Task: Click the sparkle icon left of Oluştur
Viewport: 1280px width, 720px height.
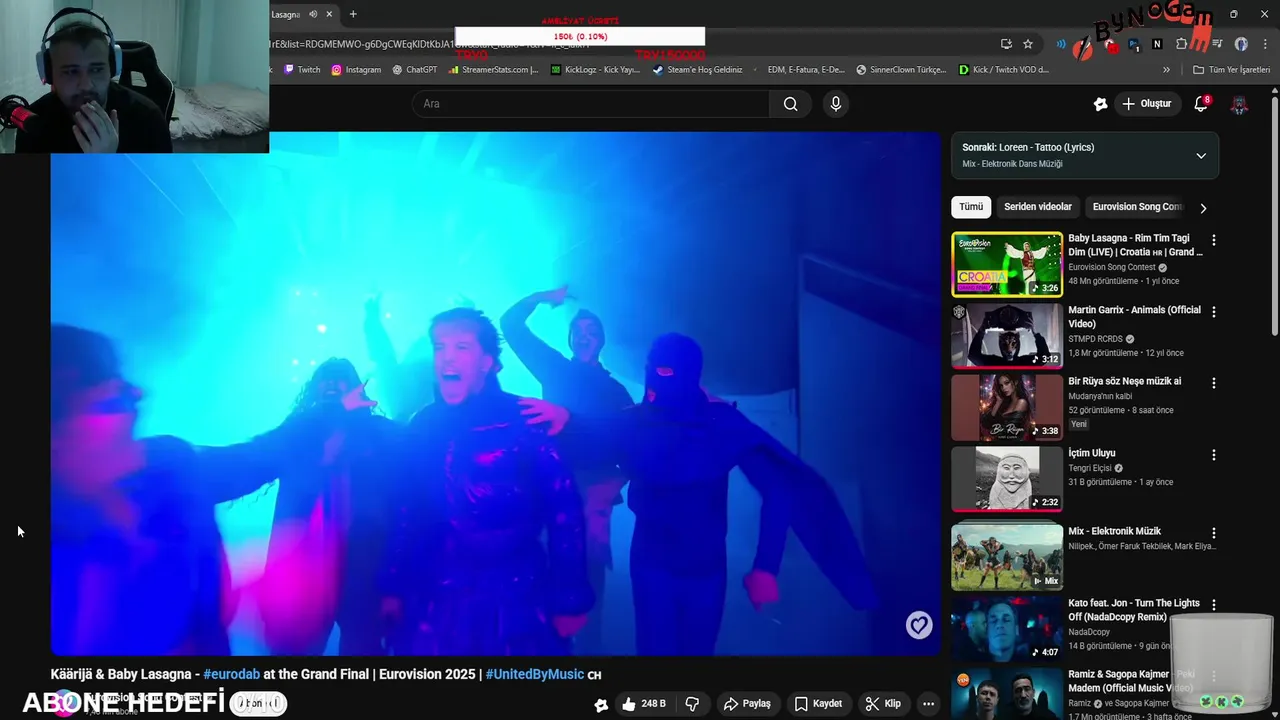Action: click(x=1100, y=104)
